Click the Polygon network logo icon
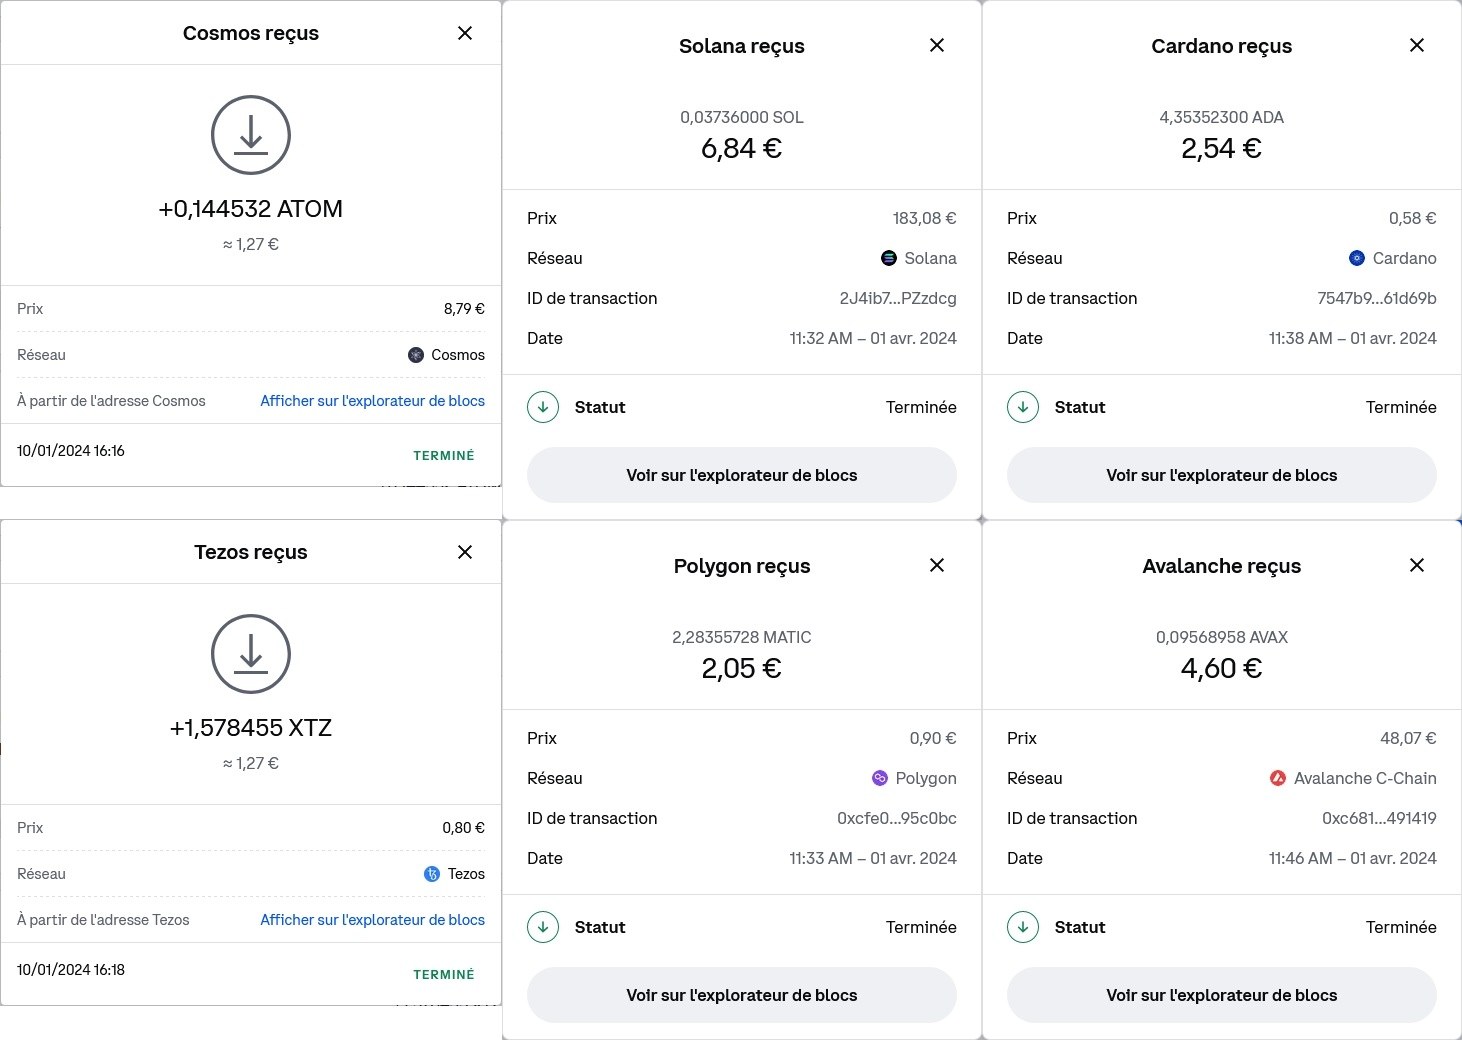The width and height of the screenshot is (1462, 1040). [x=880, y=778]
